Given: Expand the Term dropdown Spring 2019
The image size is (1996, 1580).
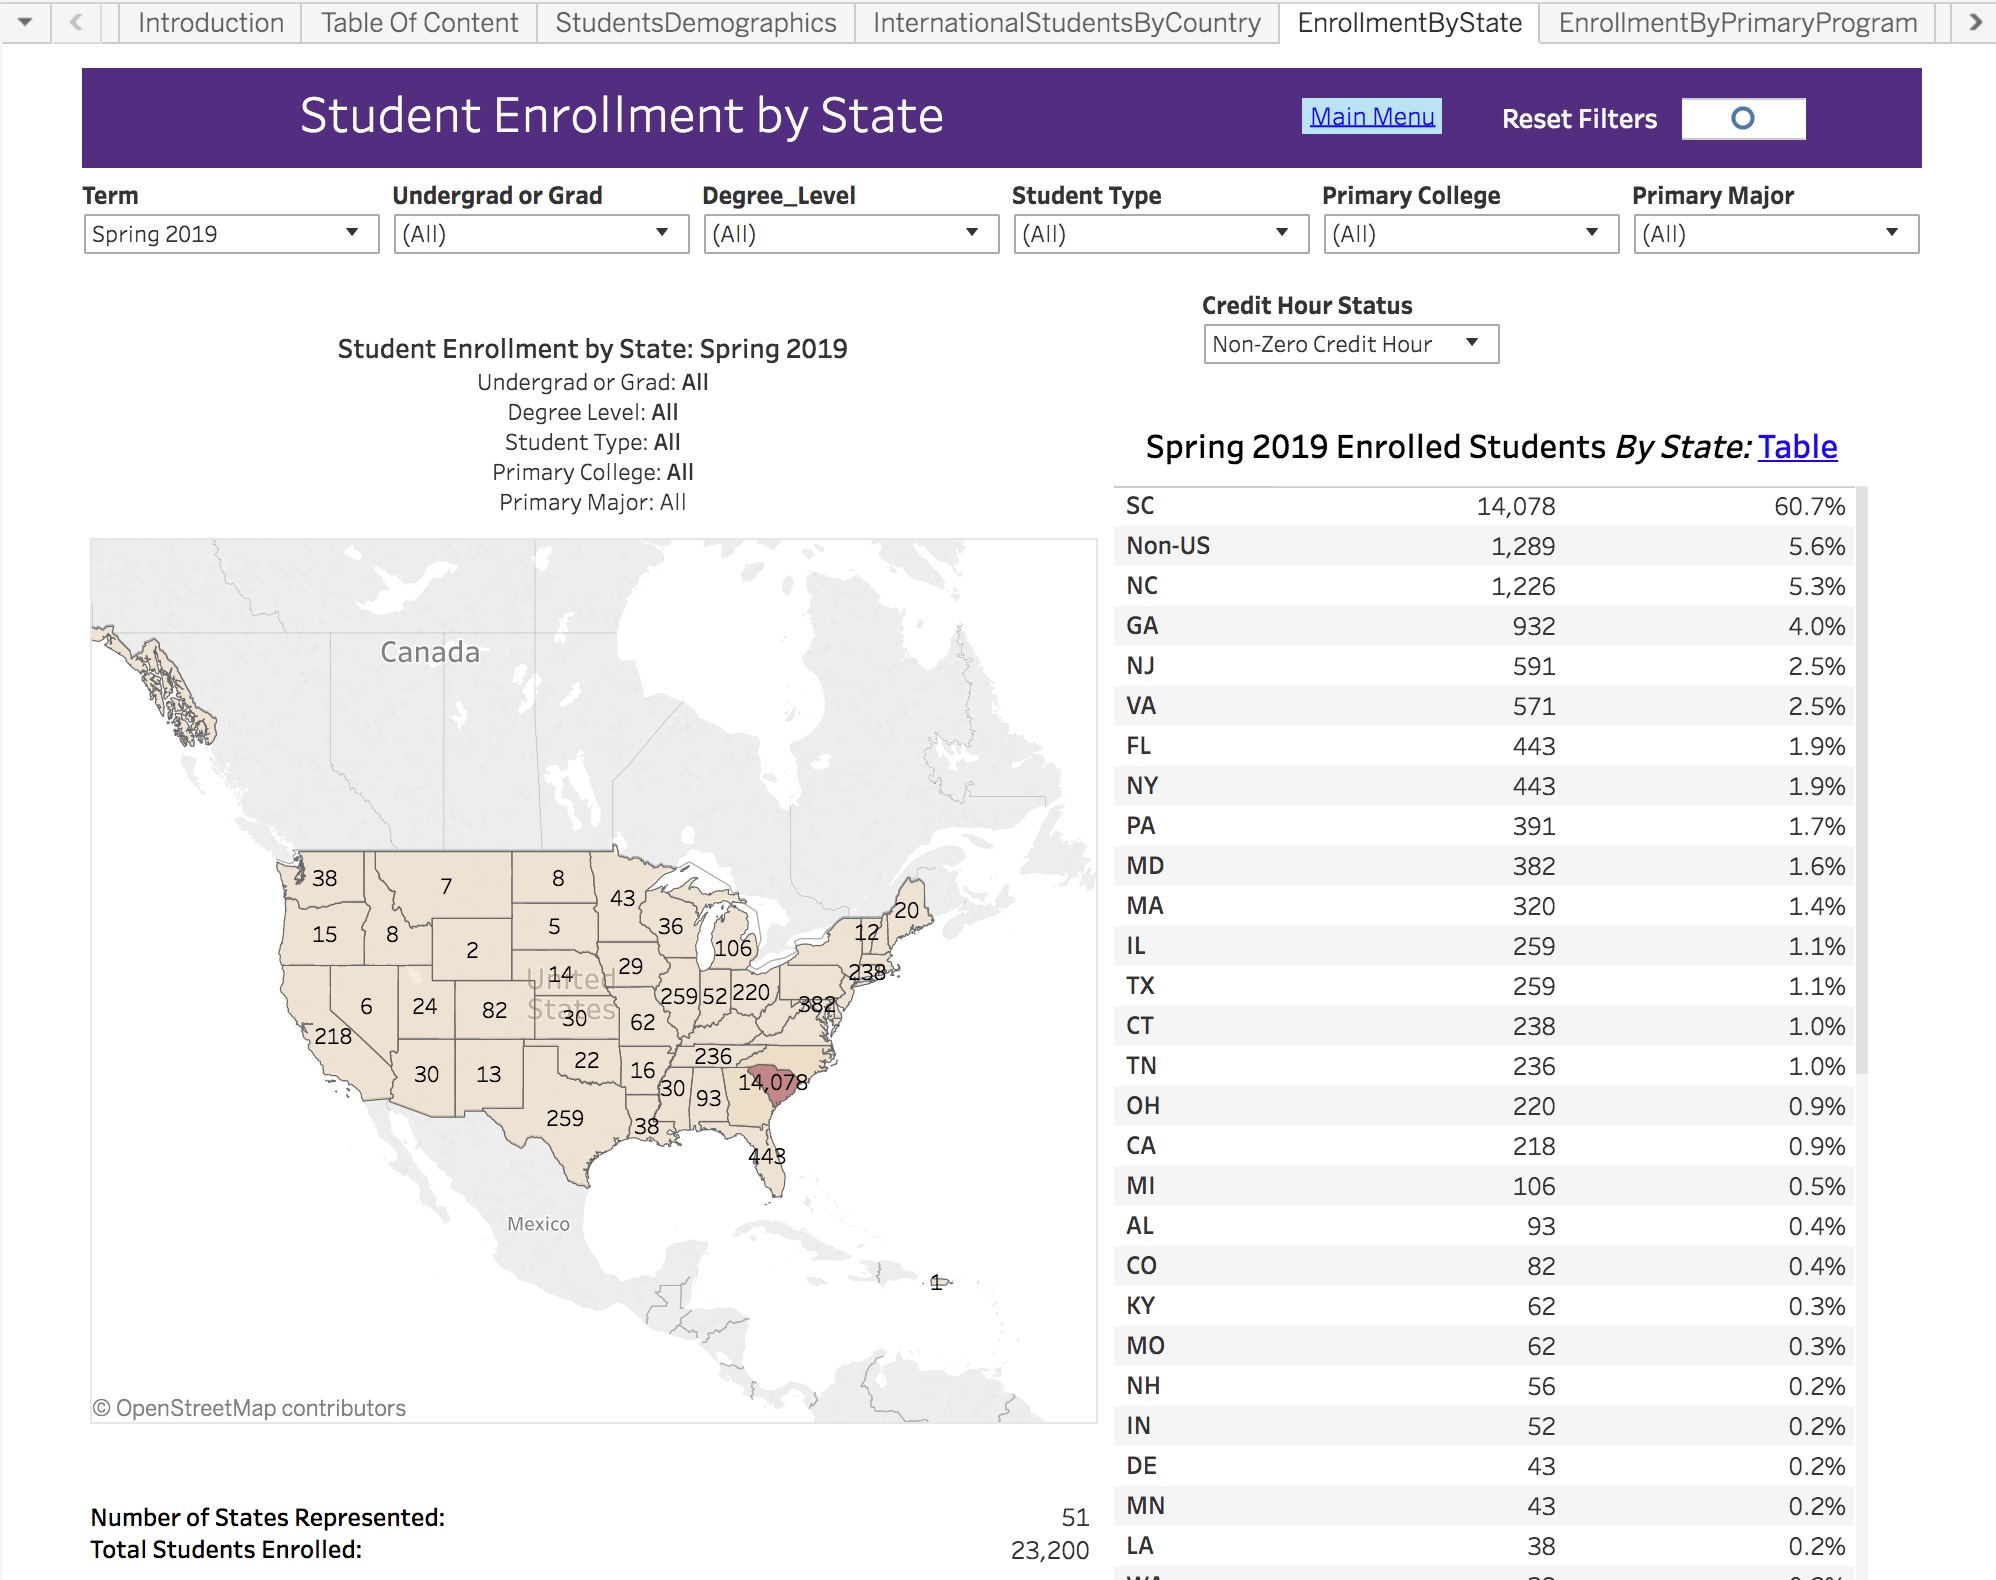Looking at the screenshot, I should (231, 234).
